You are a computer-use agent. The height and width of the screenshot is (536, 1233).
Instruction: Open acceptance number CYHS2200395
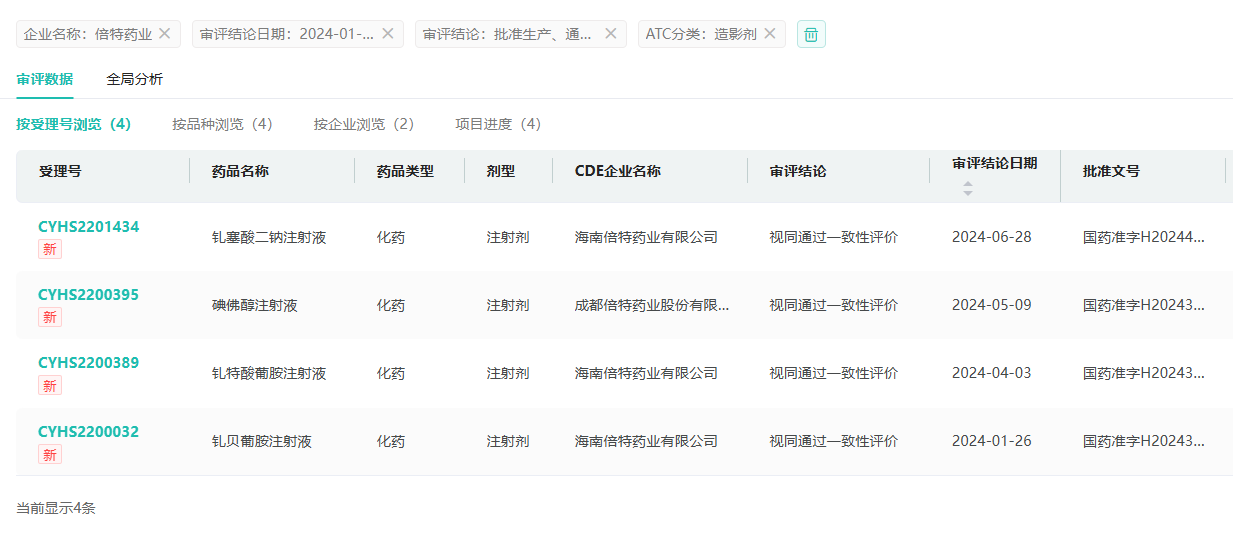(x=88, y=295)
